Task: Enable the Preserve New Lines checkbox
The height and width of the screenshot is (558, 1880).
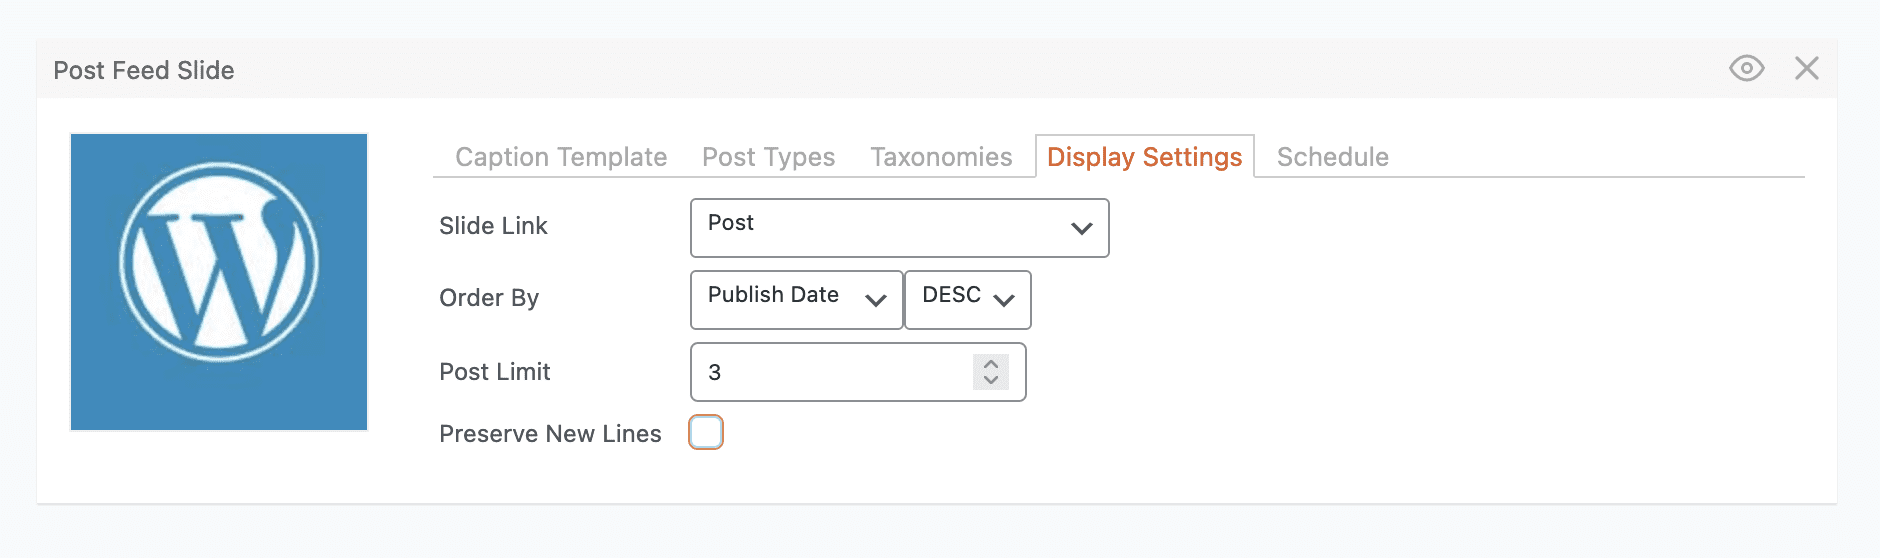Action: (x=706, y=432)
